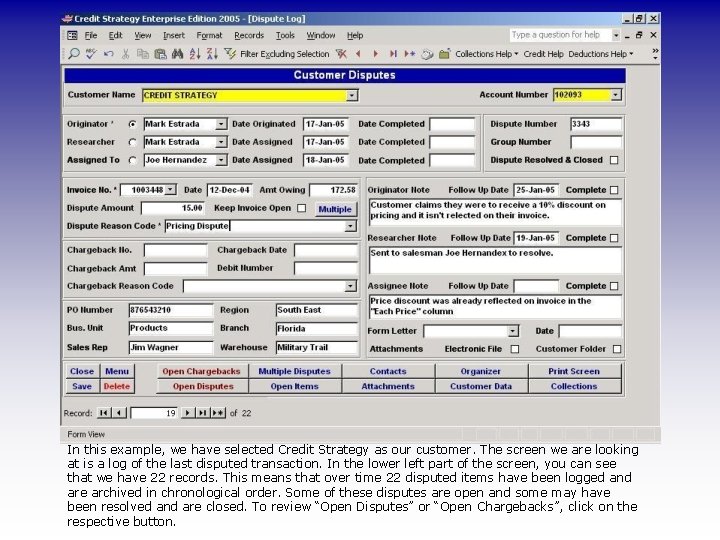The image size is (720, 540).
Task: Click the Open Disputes button
Action: [x=203, y=386]
